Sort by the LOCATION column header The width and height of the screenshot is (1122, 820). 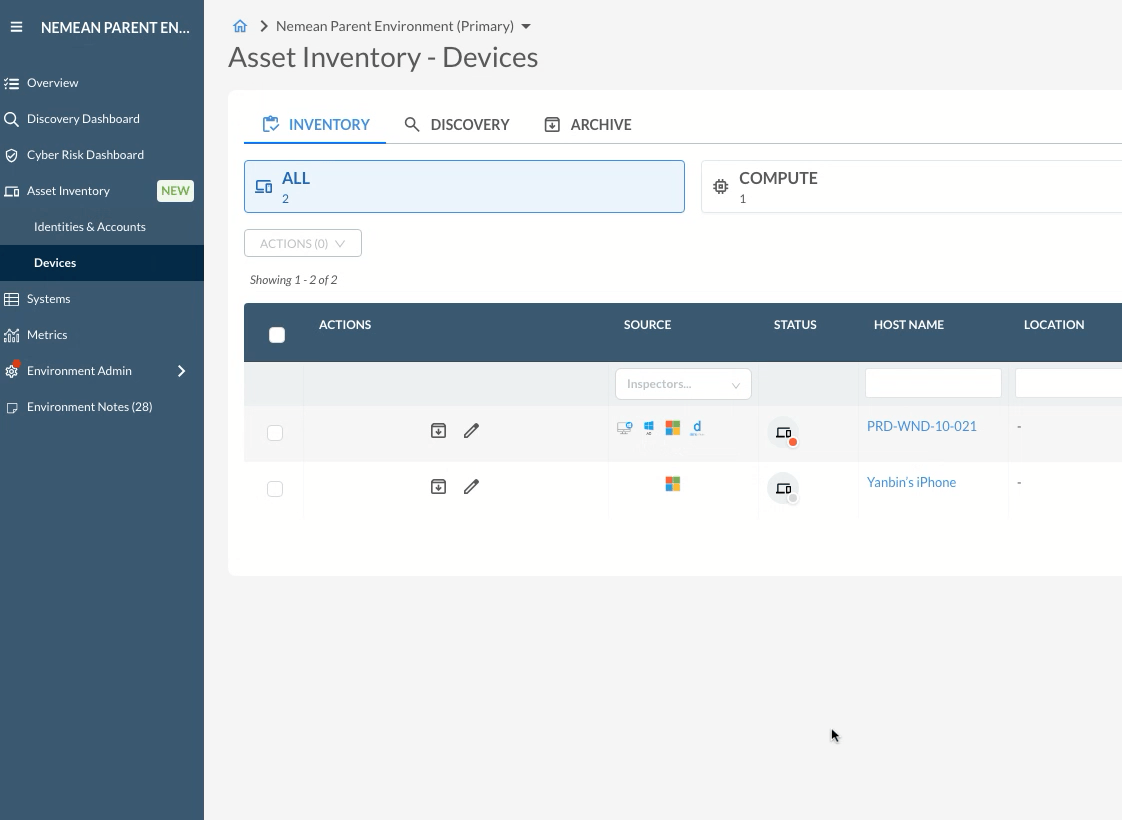[1054, 325]
